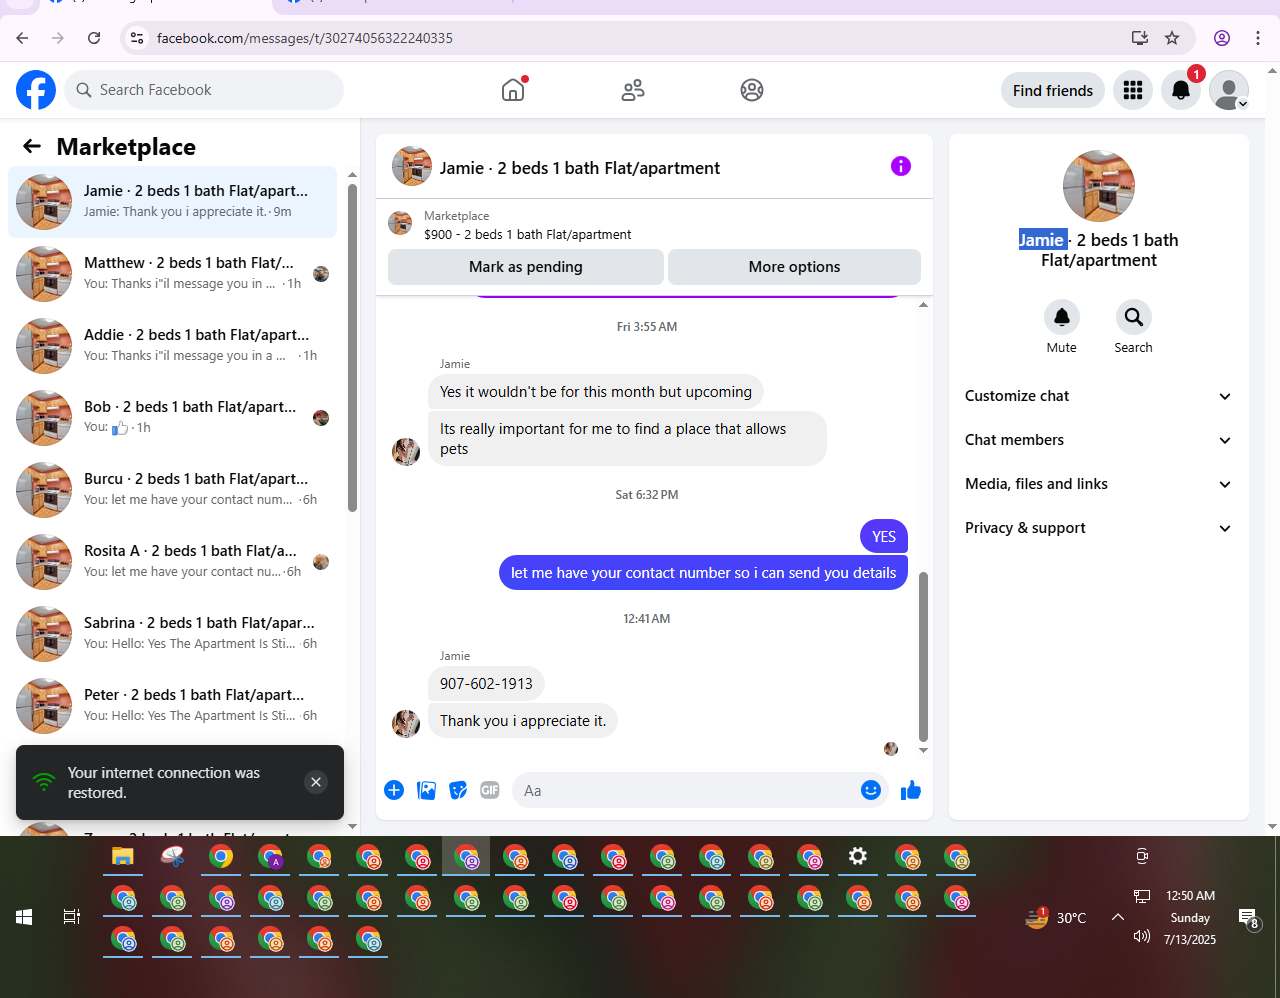Click the Find friends button
1280x998 pixels.
click(1053, 90)
